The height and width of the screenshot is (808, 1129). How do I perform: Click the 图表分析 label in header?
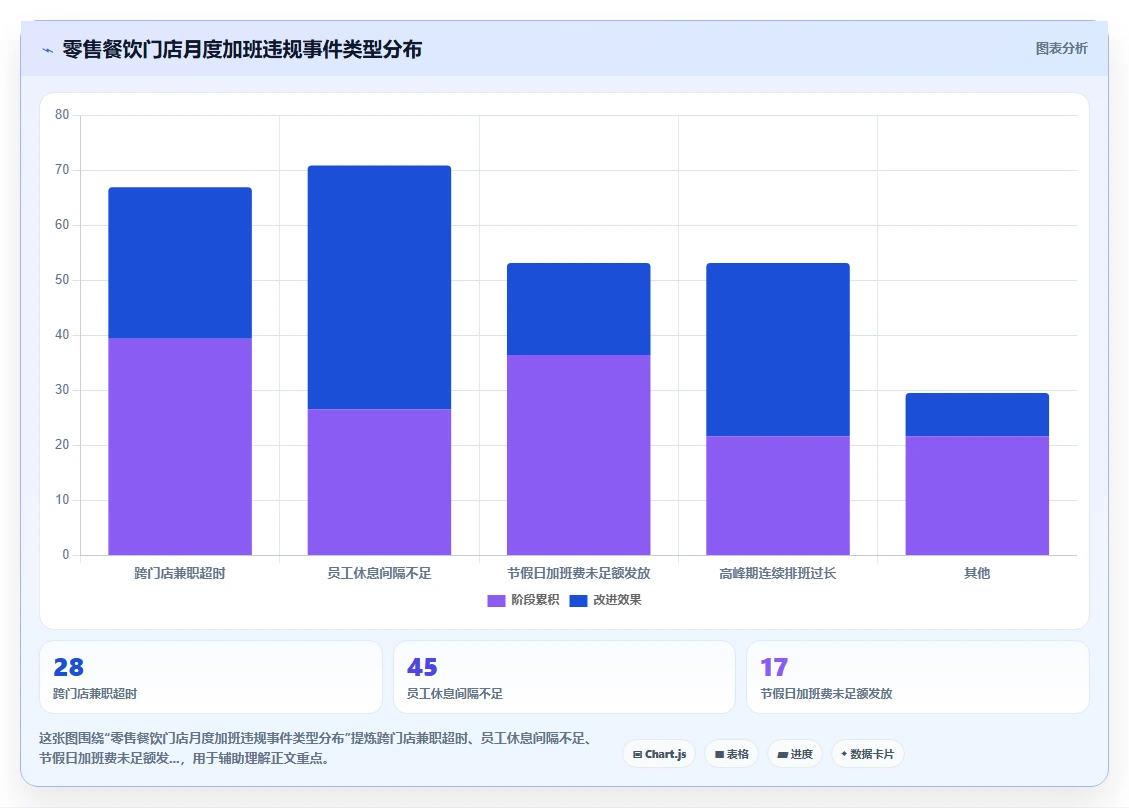1061,48
